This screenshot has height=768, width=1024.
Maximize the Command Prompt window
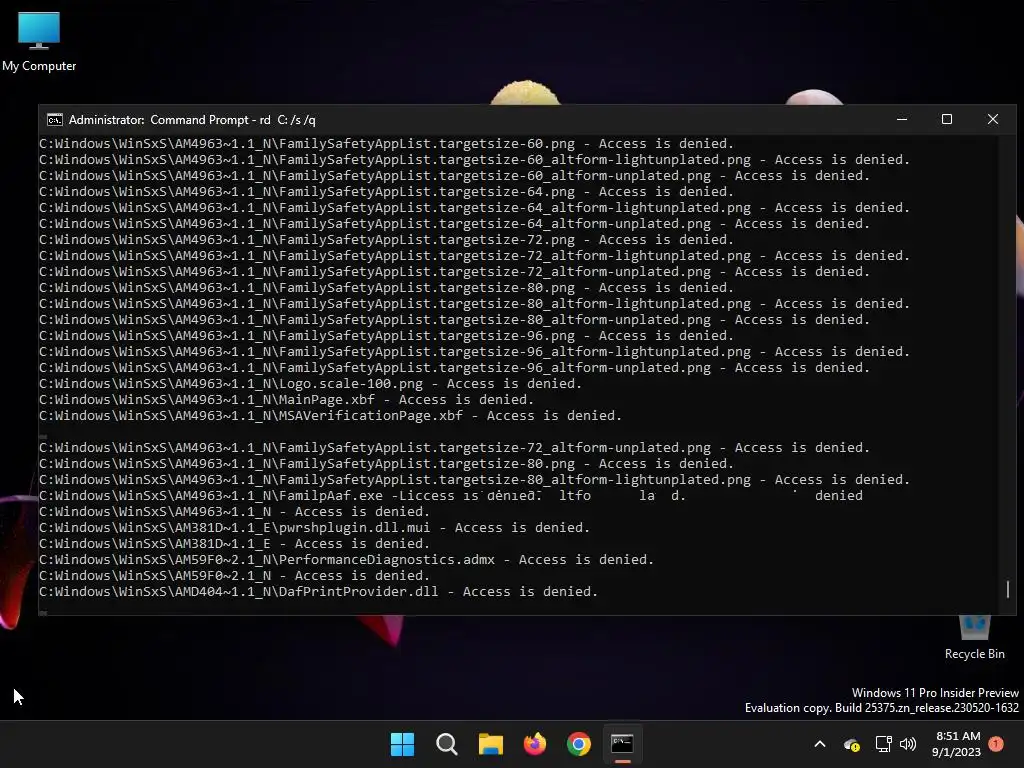click(947, 120)
